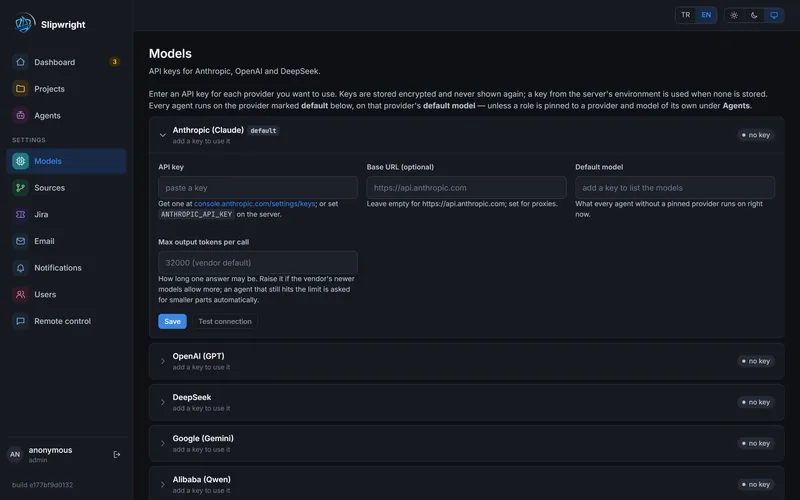This screenshot has width=800, height=500.
Task: Click the Jira sidebar icon
Action: 20,214
